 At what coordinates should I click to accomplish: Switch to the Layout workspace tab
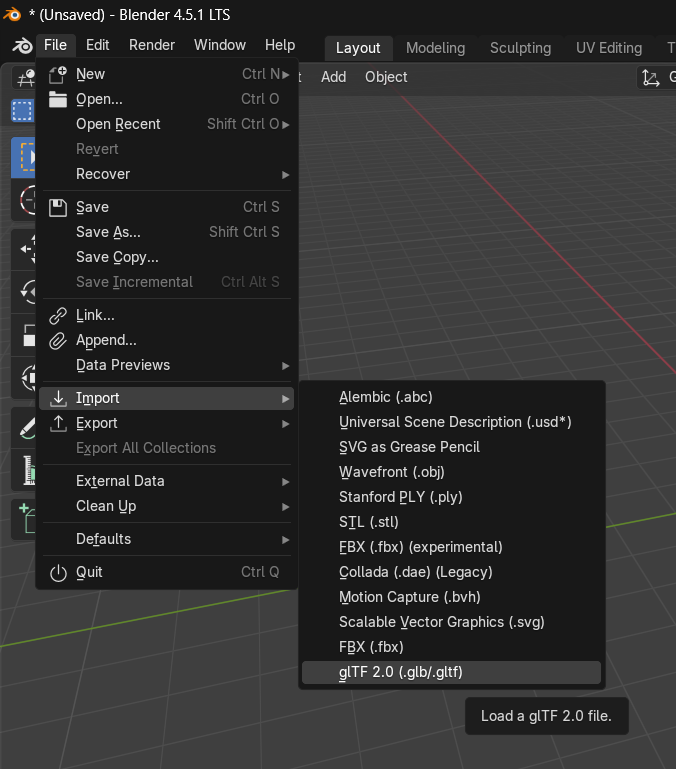[358, 48]
